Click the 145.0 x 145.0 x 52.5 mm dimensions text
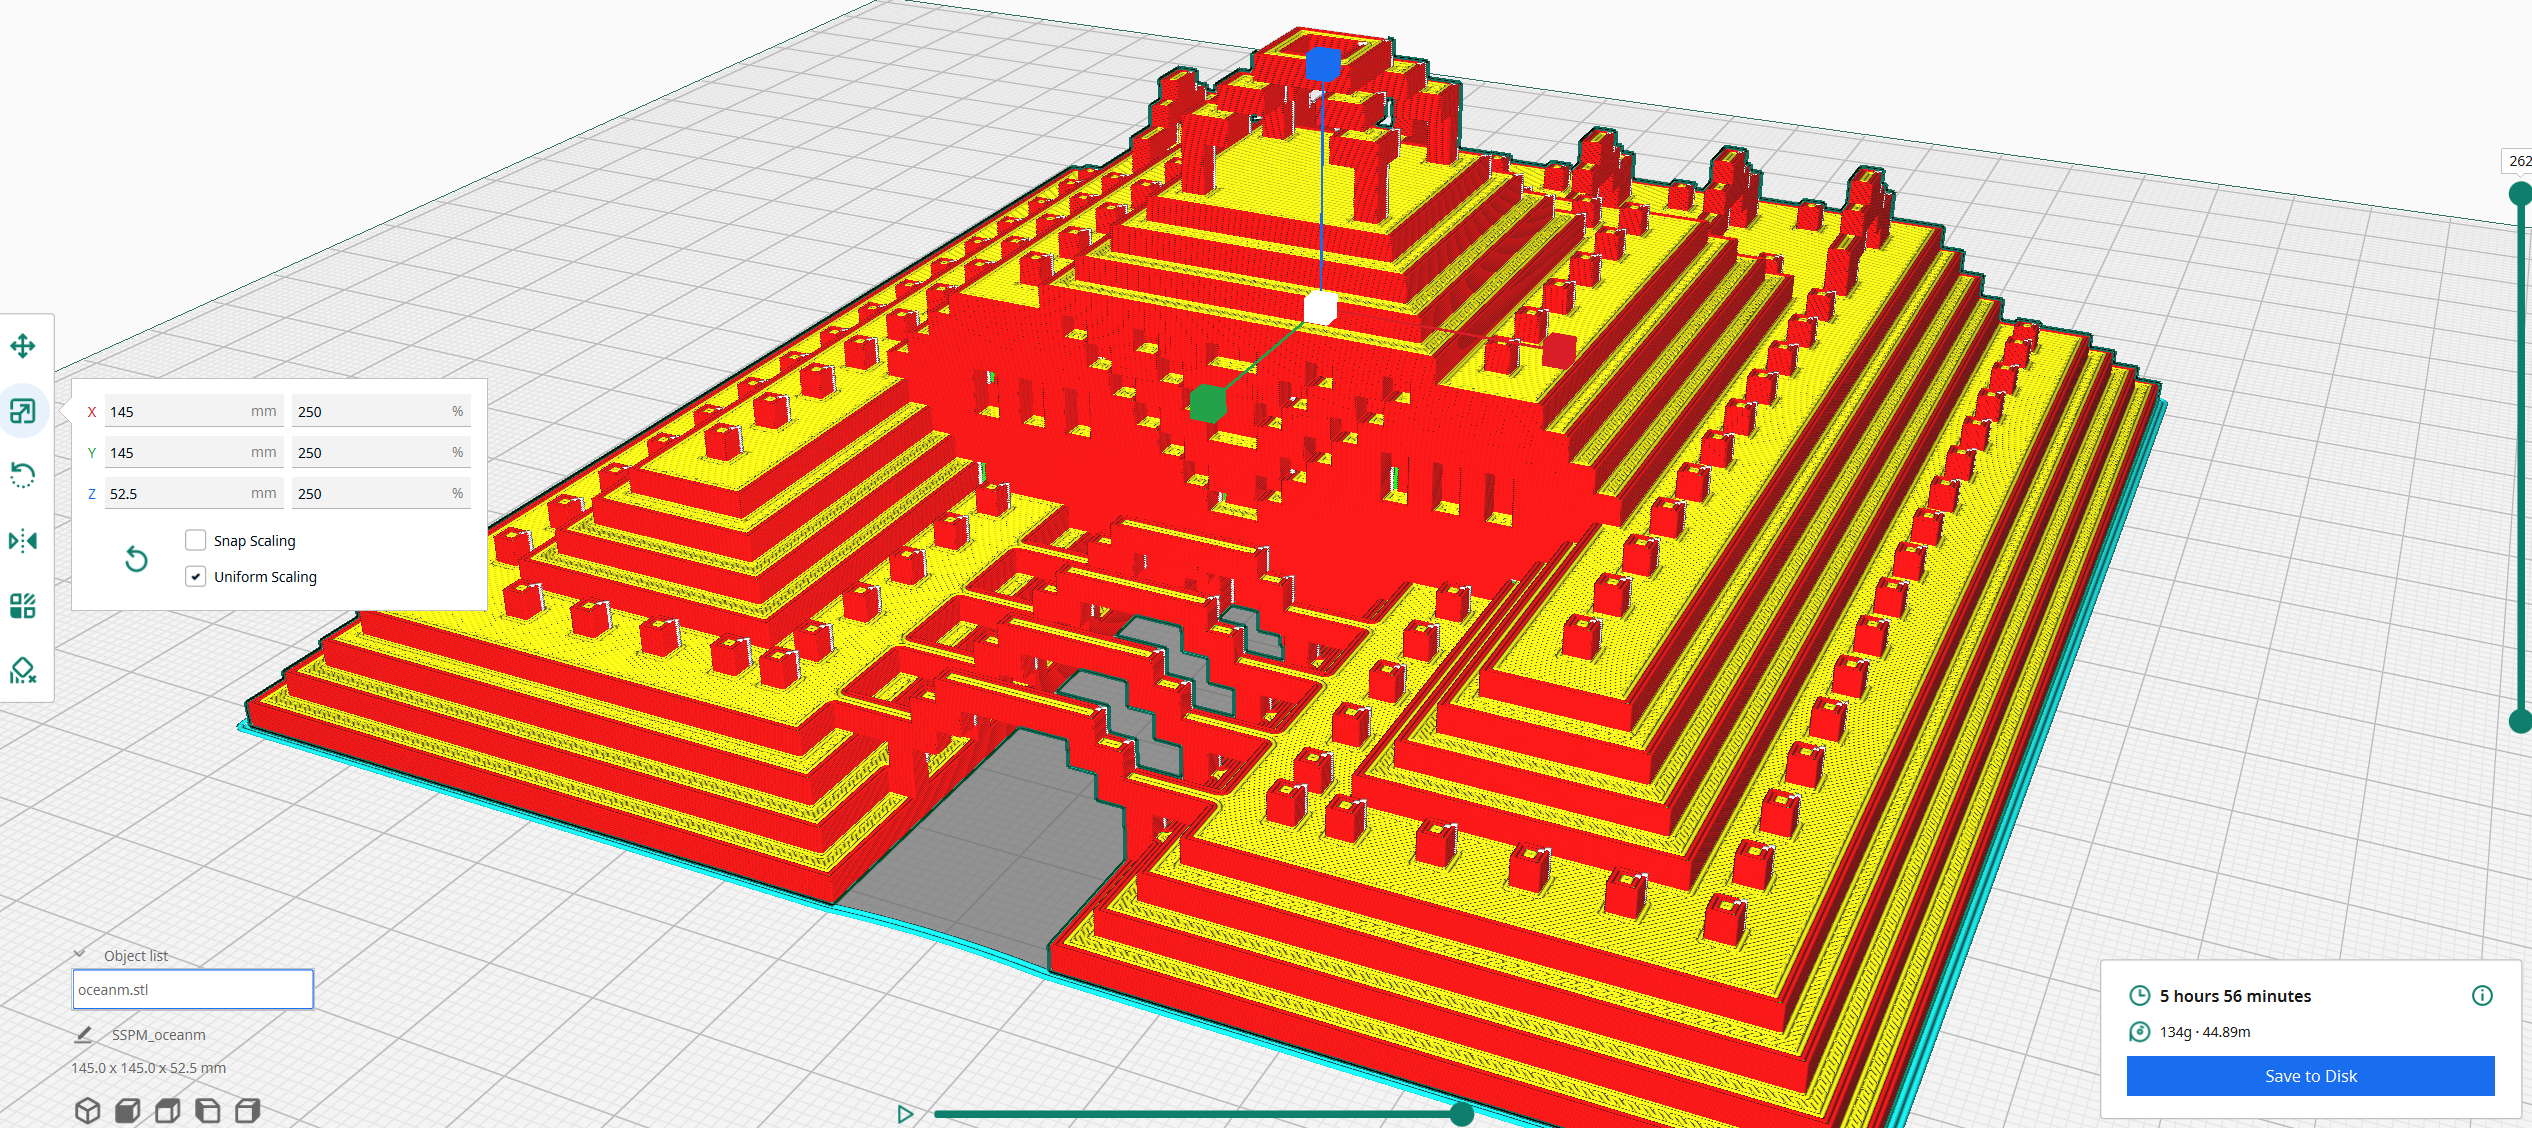Screen dimensions: 2532x1128 (x=148, y=1067)
